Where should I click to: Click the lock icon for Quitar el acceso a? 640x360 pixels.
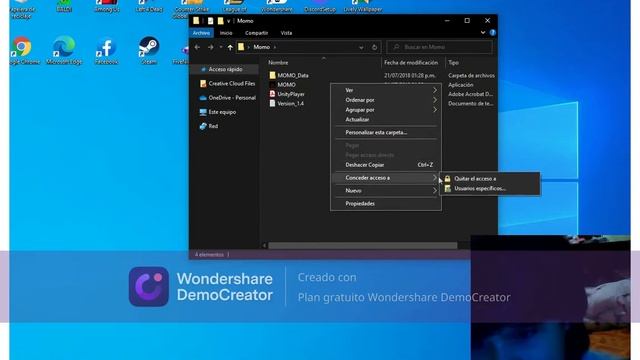[447, 179]
